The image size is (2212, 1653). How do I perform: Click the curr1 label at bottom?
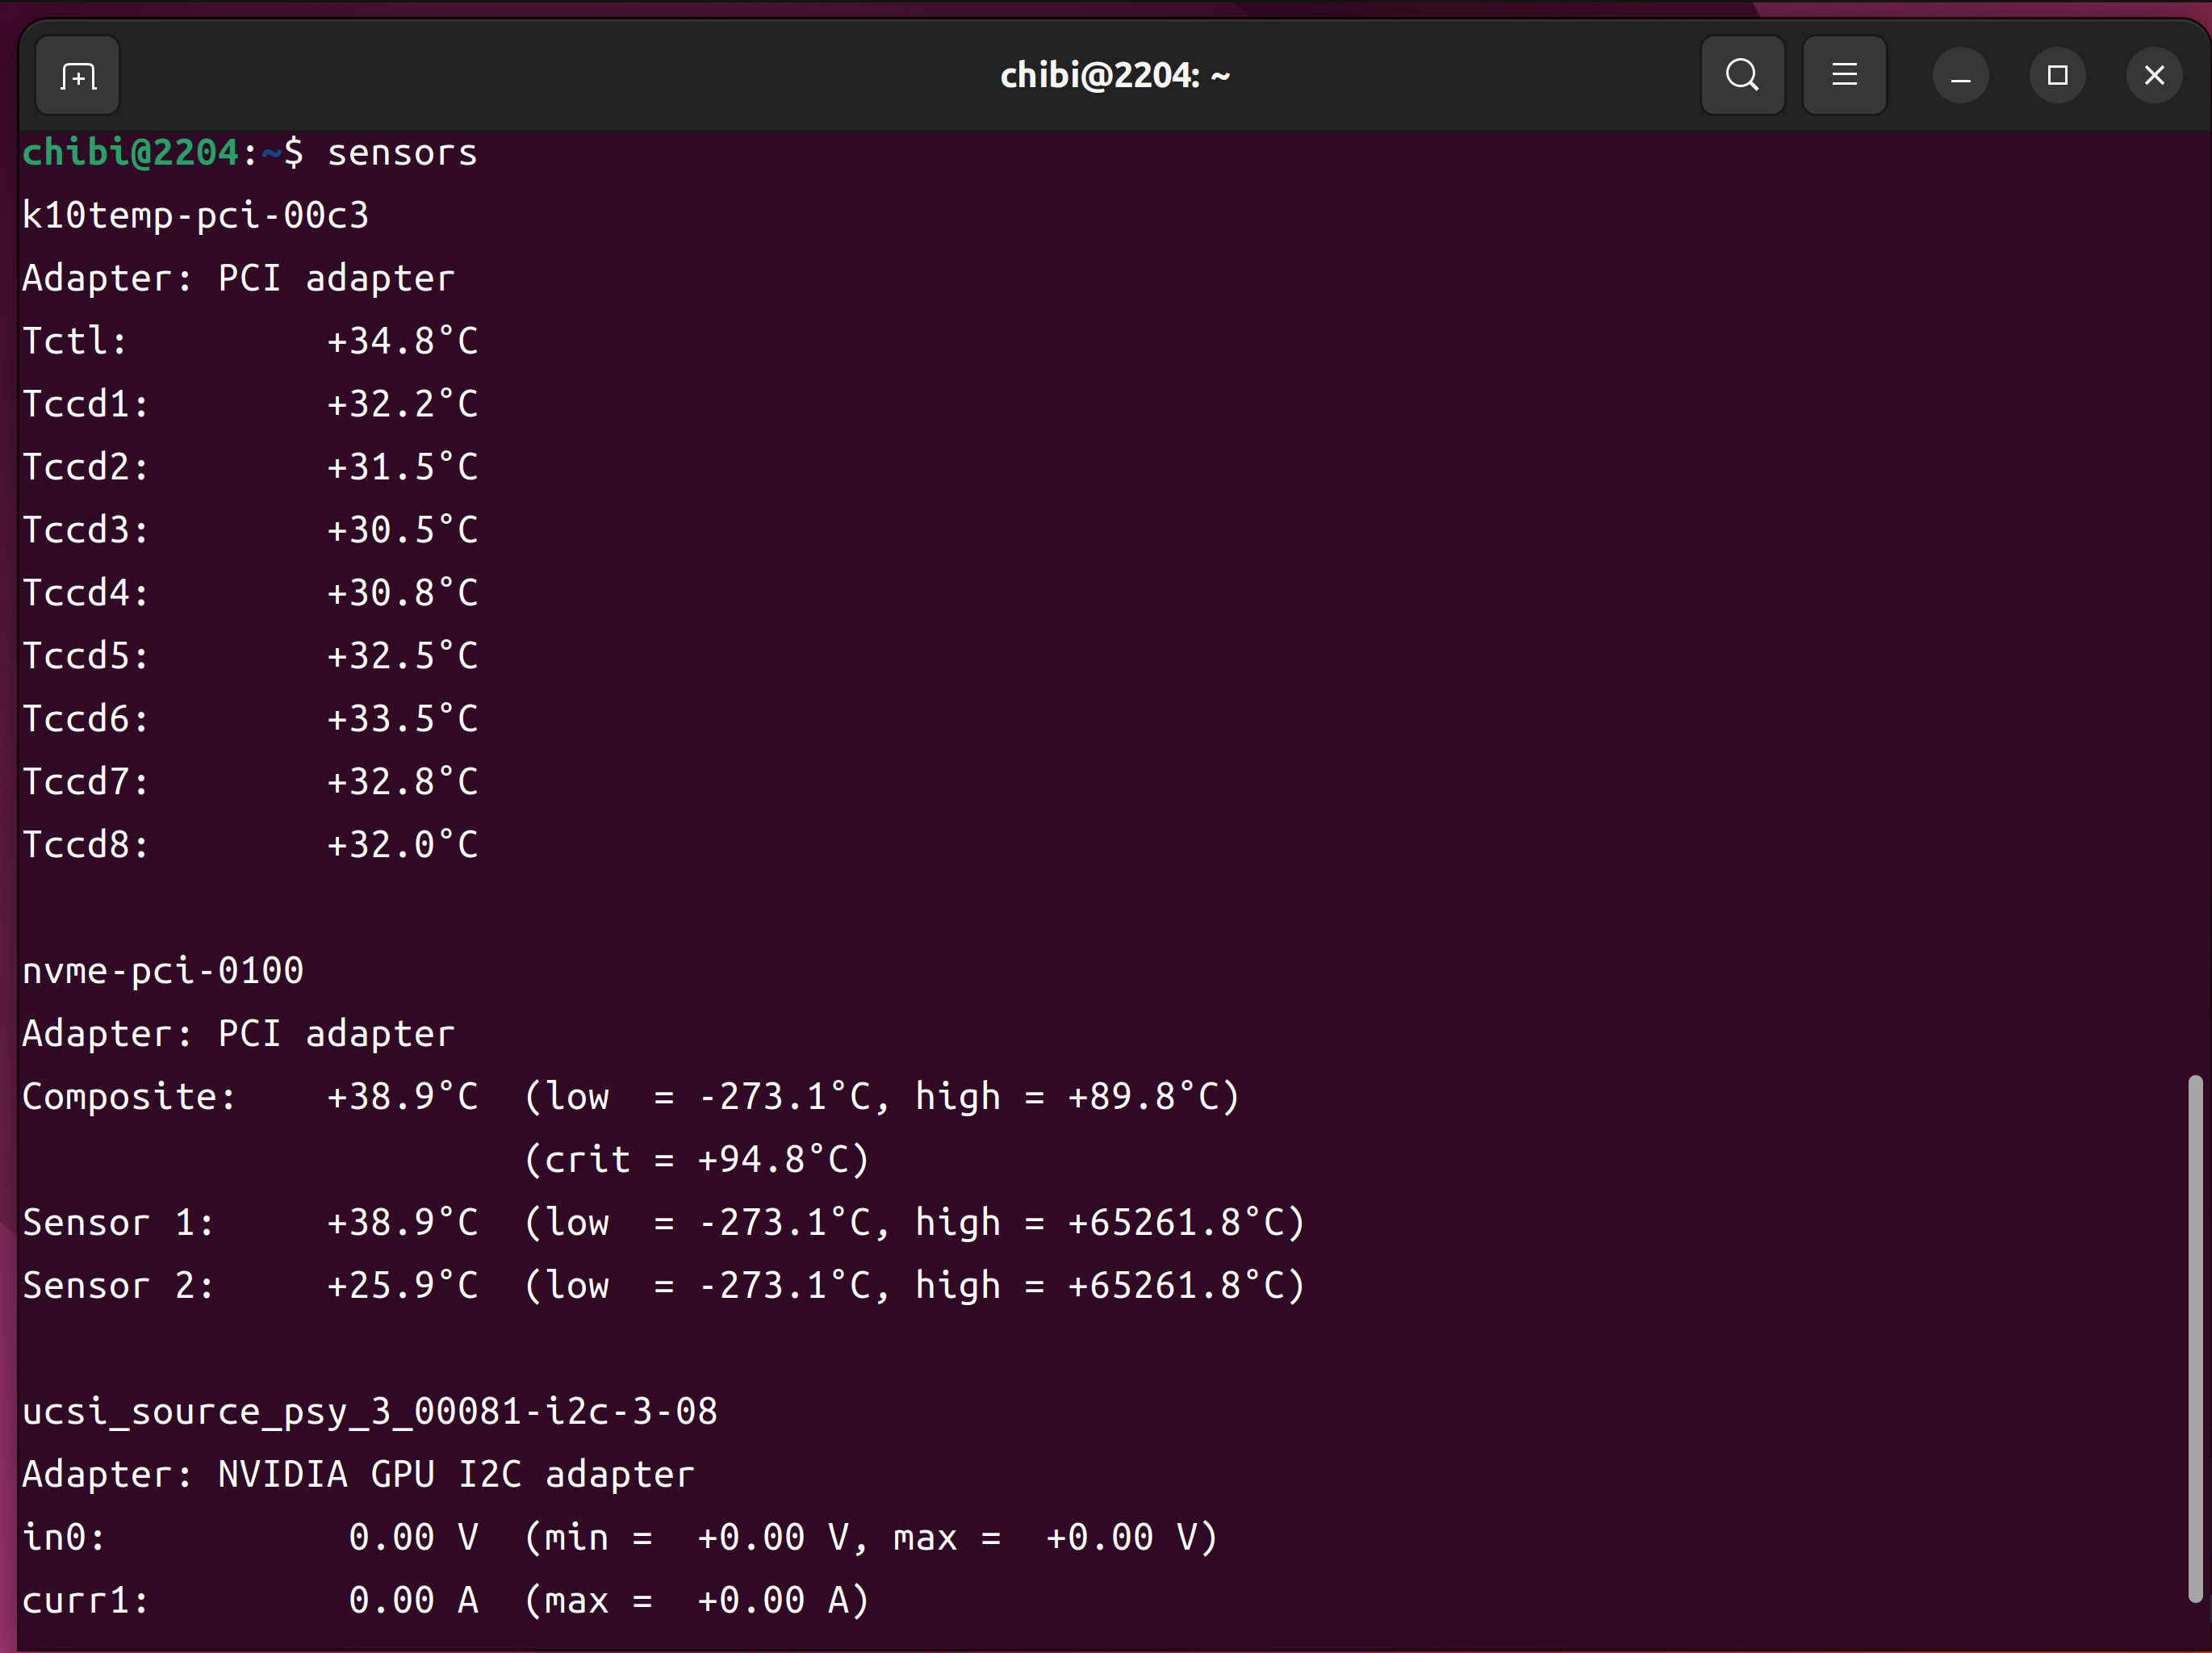click(x=85, y=1601)
